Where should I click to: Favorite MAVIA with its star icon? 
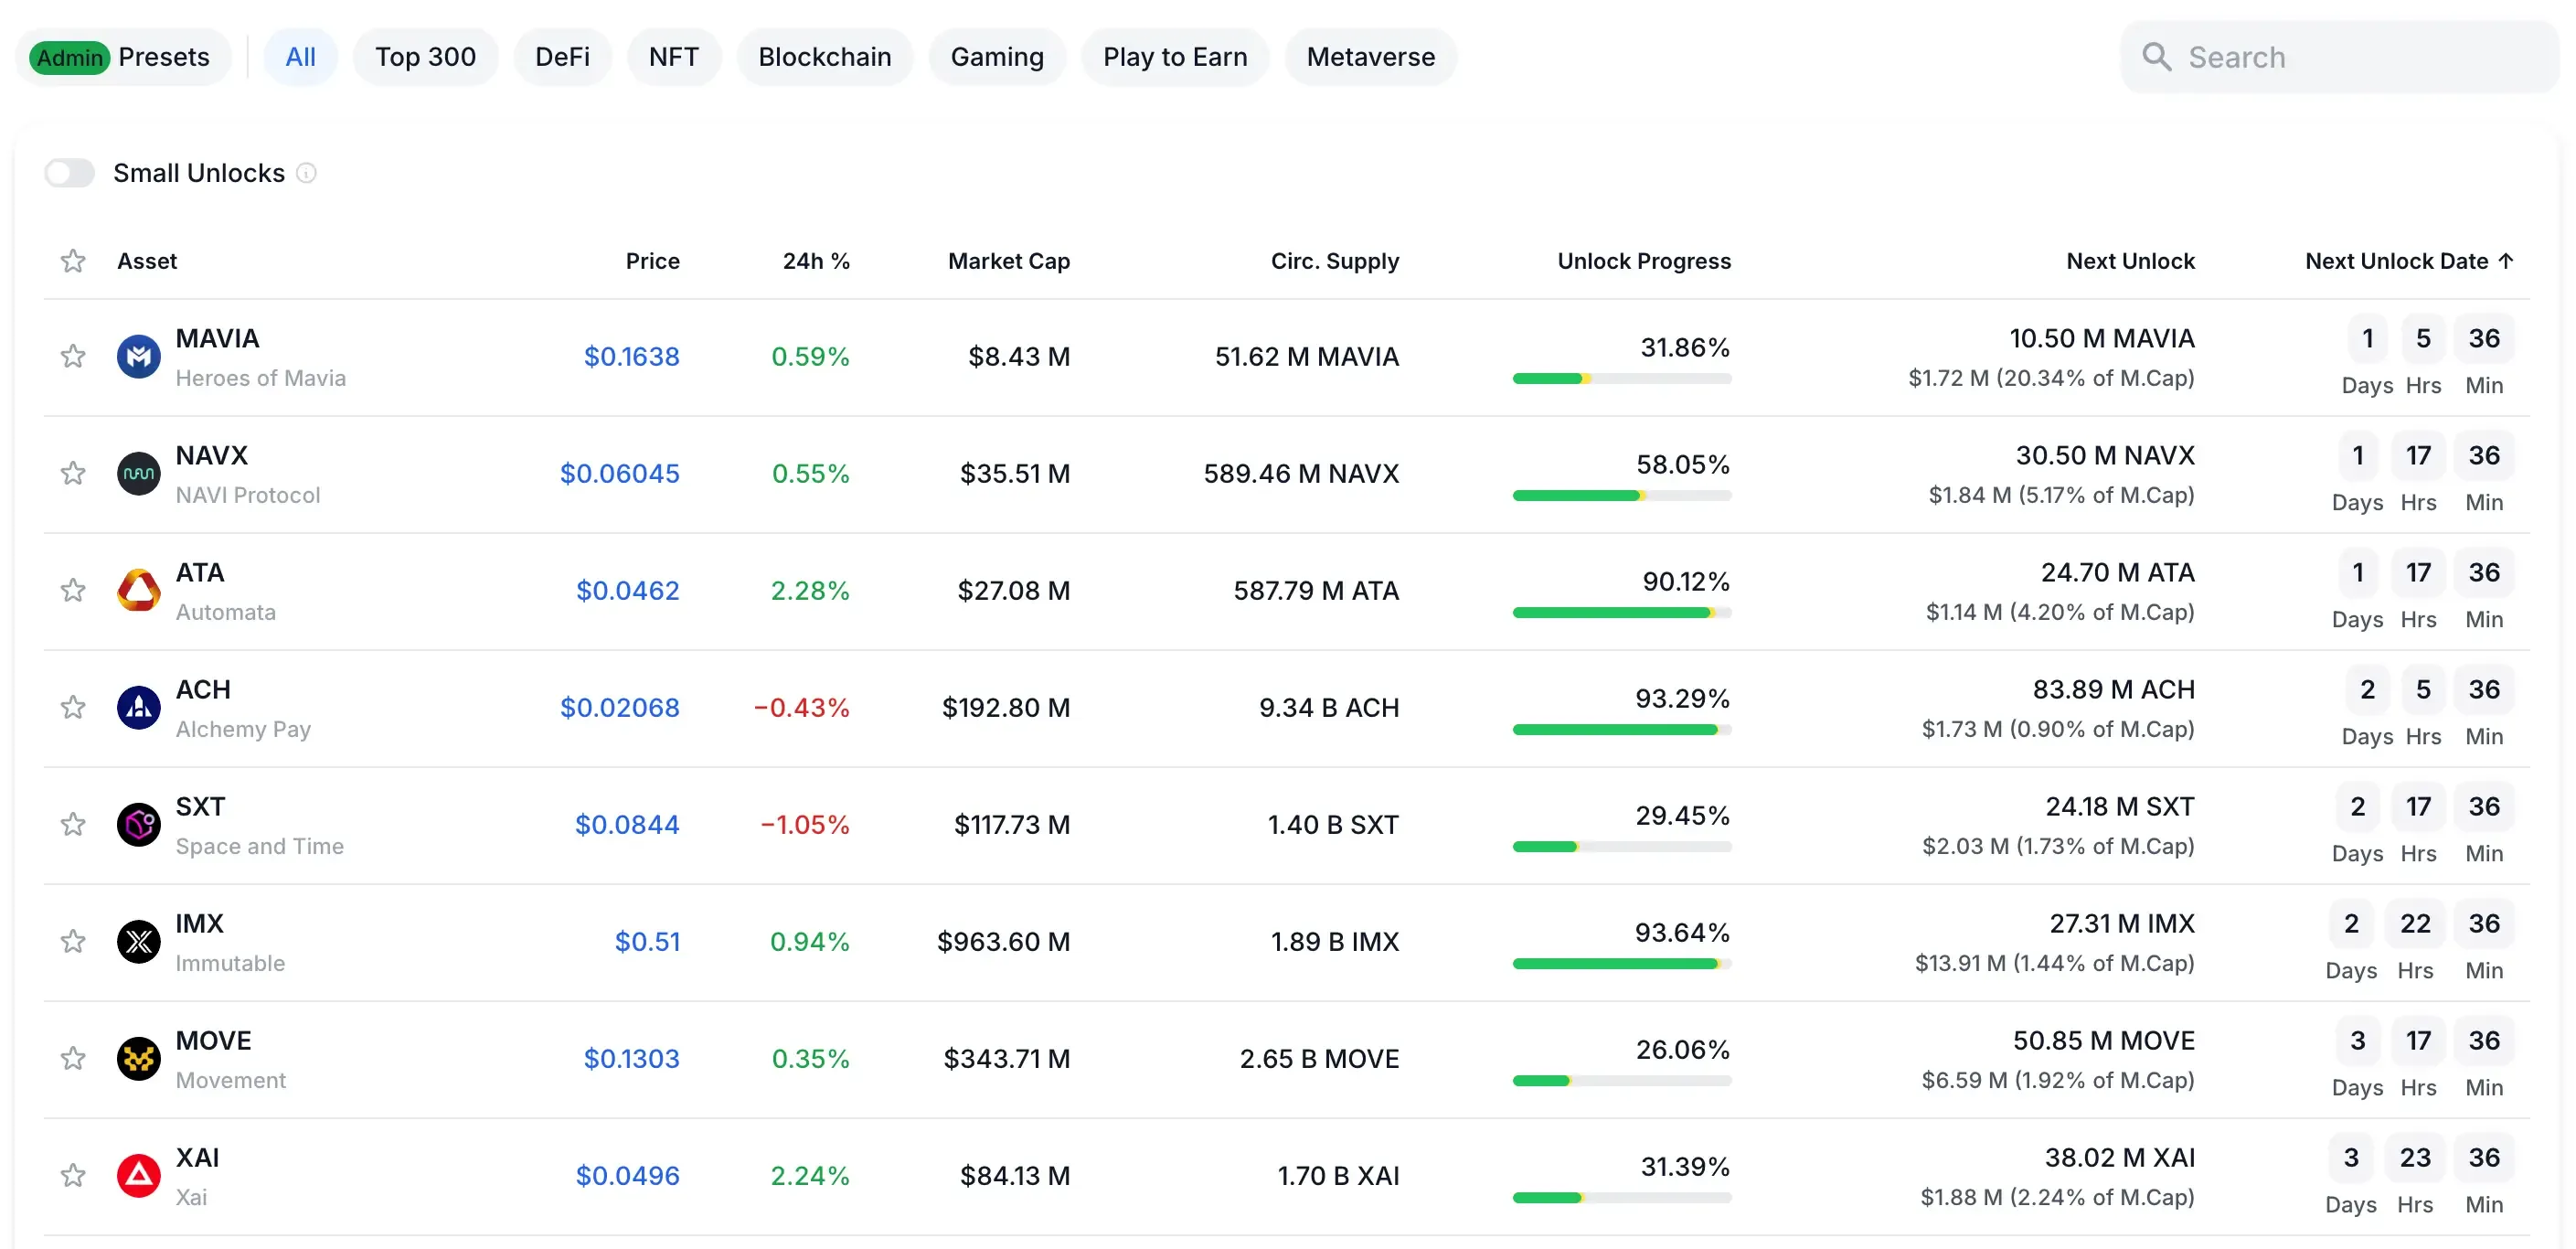pos(73,357)
